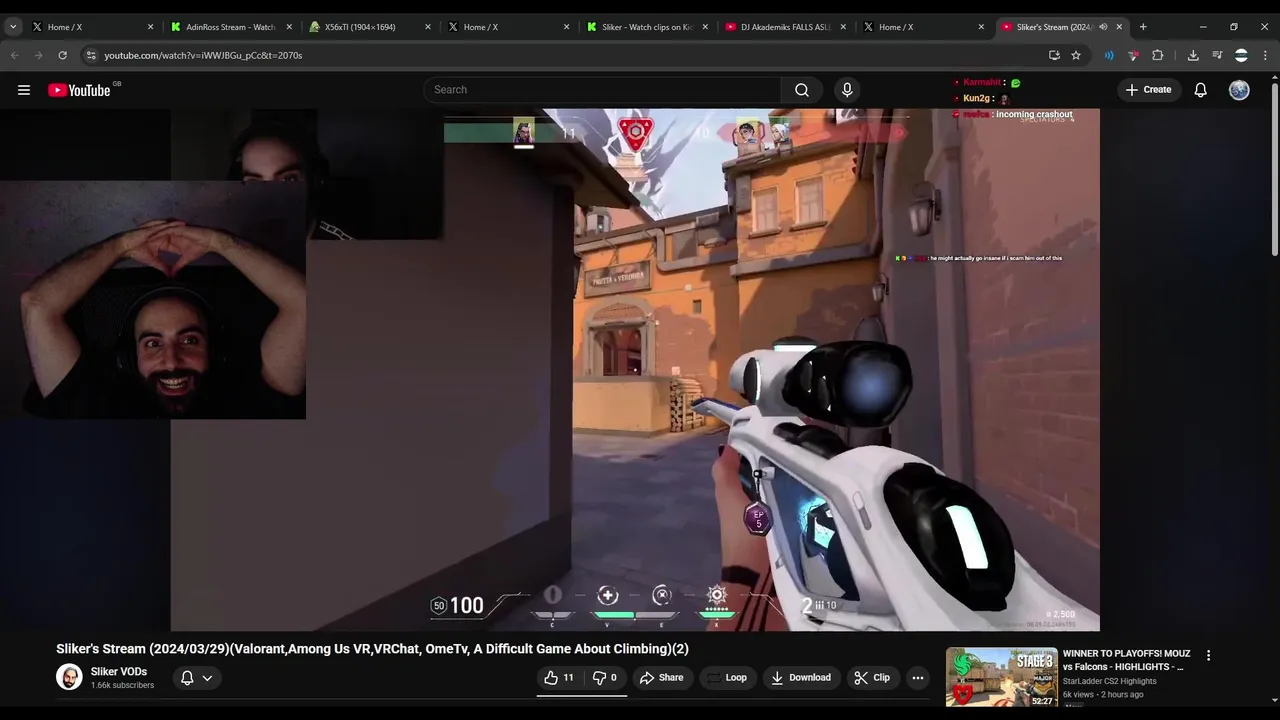Switch to the Sliker clips on Kick tab

(x=647, y=27)
